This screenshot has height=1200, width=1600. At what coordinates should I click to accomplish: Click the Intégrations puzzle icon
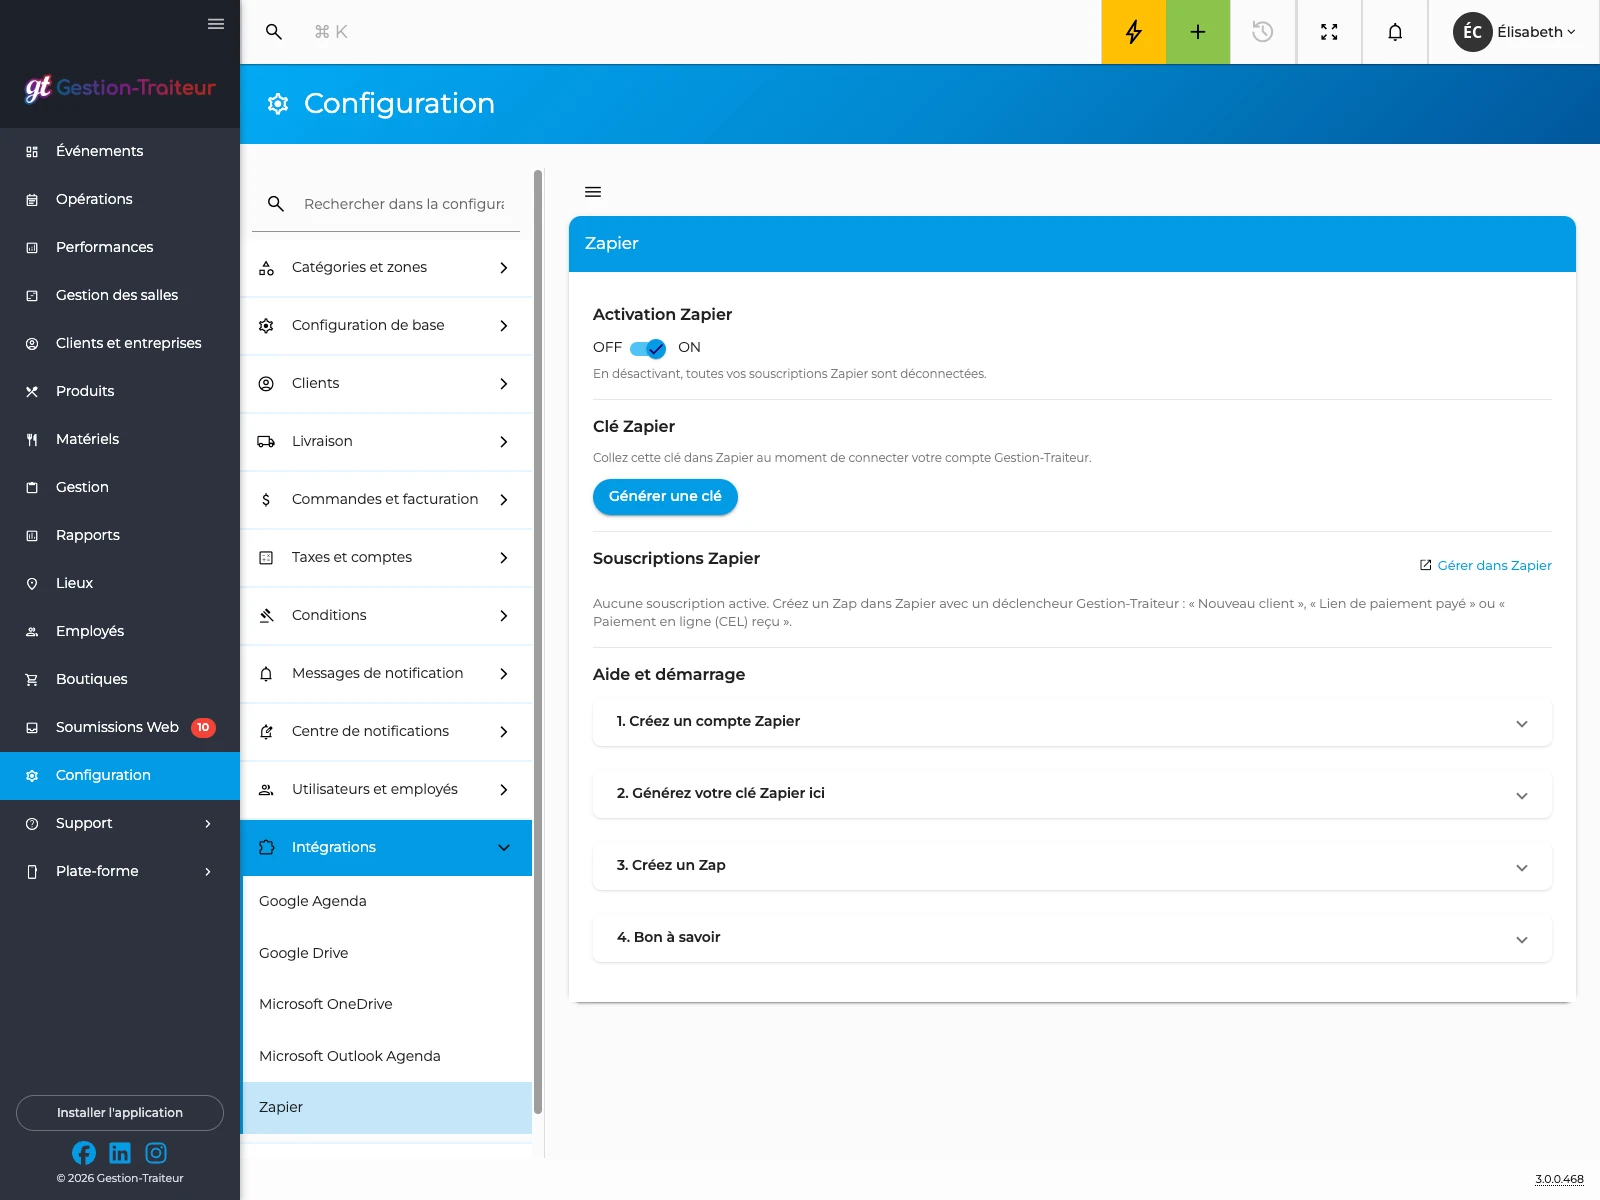266,847
